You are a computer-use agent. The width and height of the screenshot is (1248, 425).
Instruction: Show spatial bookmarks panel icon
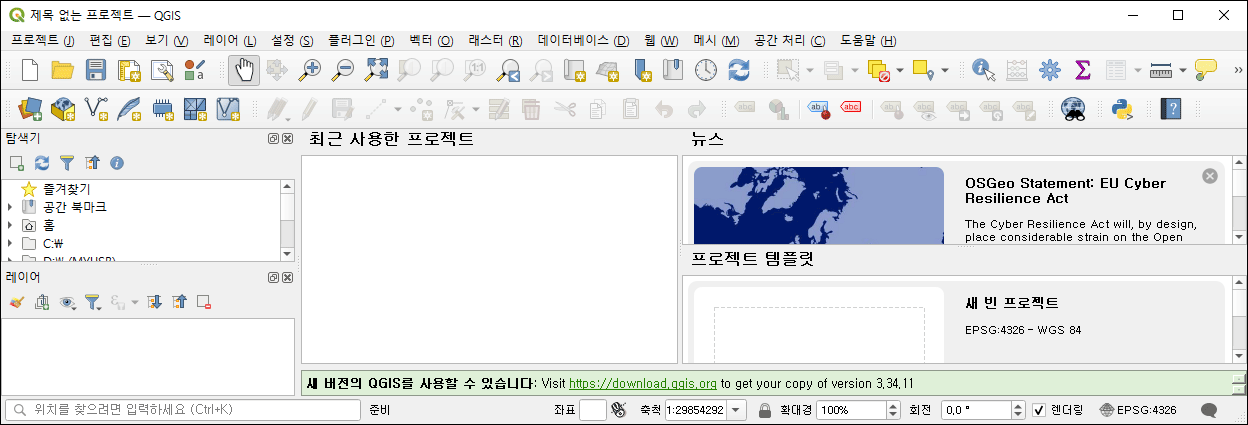(673, 70)
